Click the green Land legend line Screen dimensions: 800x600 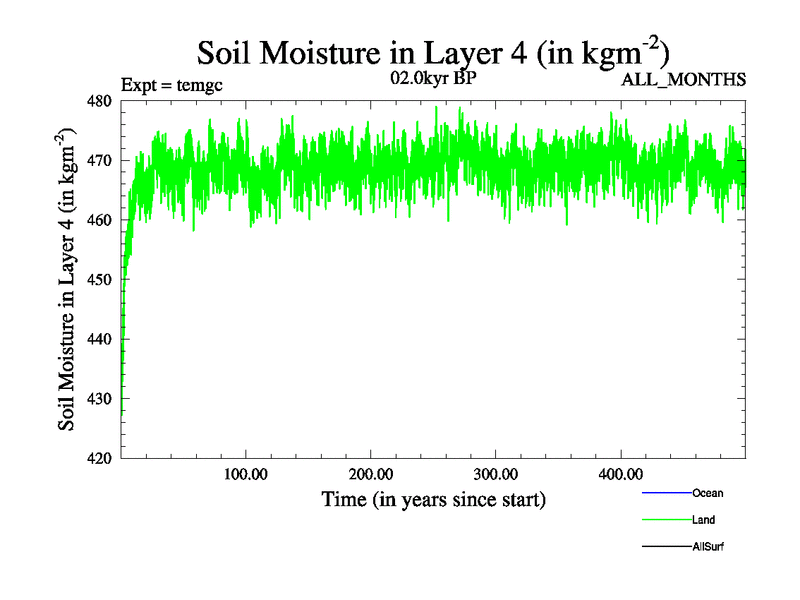[x=665, y=520]
